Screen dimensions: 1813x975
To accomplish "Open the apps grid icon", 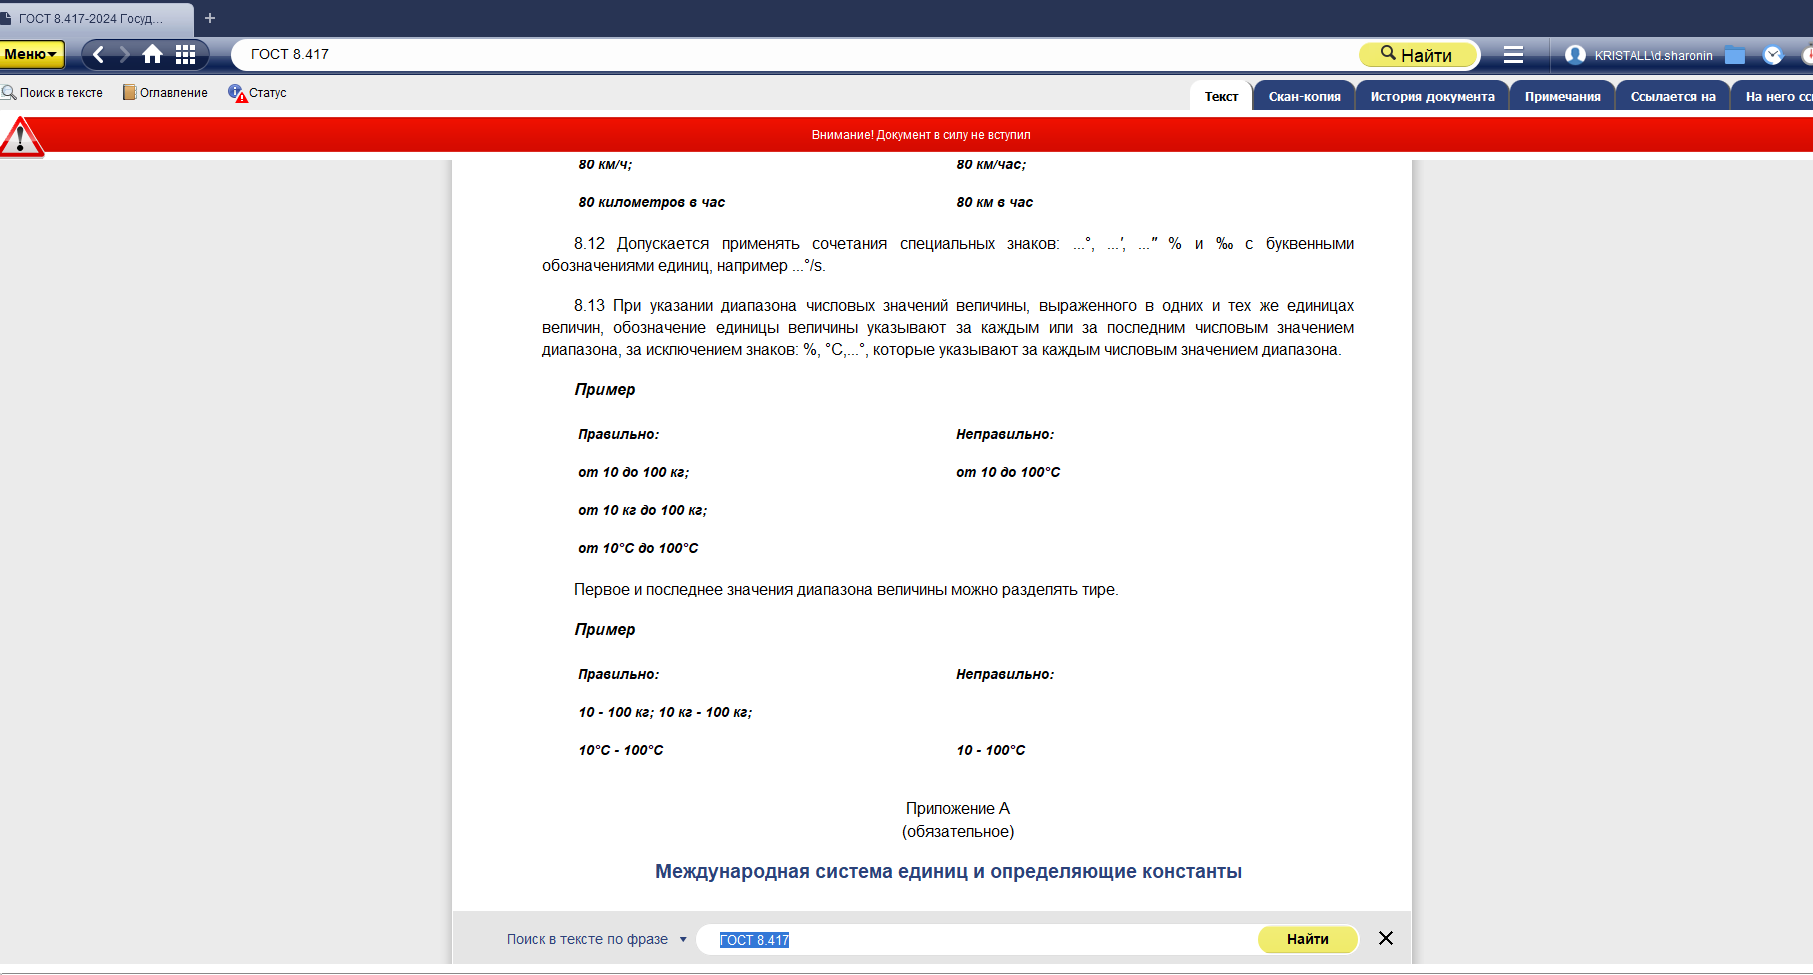I will tap(185, 54).
